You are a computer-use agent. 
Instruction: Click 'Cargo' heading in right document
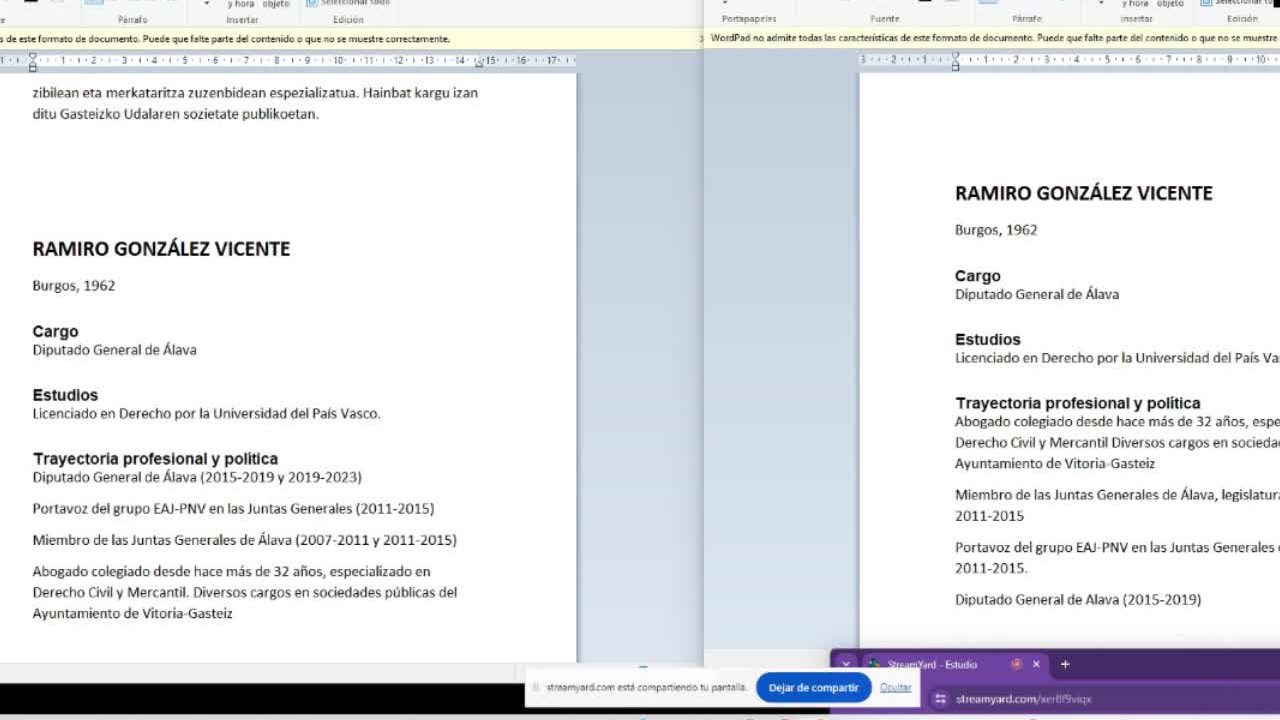pyautogui.click(x=978, y=276)
